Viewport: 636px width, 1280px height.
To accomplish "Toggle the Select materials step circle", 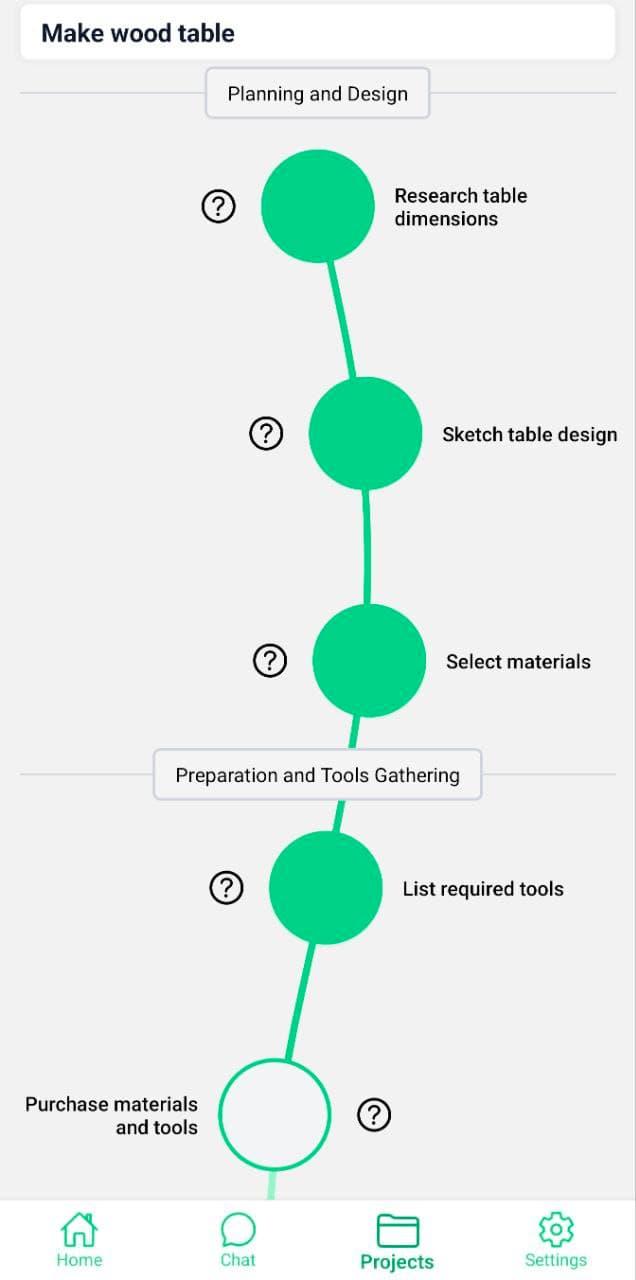I will 368,660.
